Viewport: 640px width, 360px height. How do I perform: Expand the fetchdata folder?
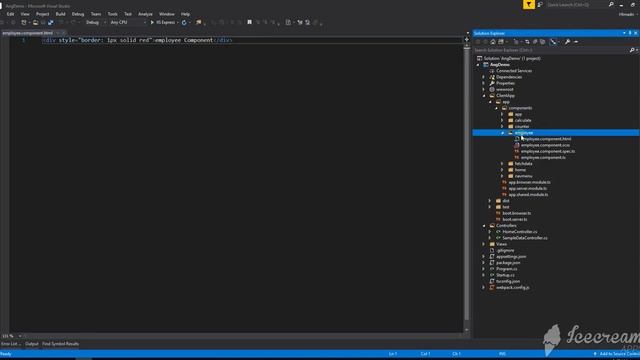pos(502,164)
